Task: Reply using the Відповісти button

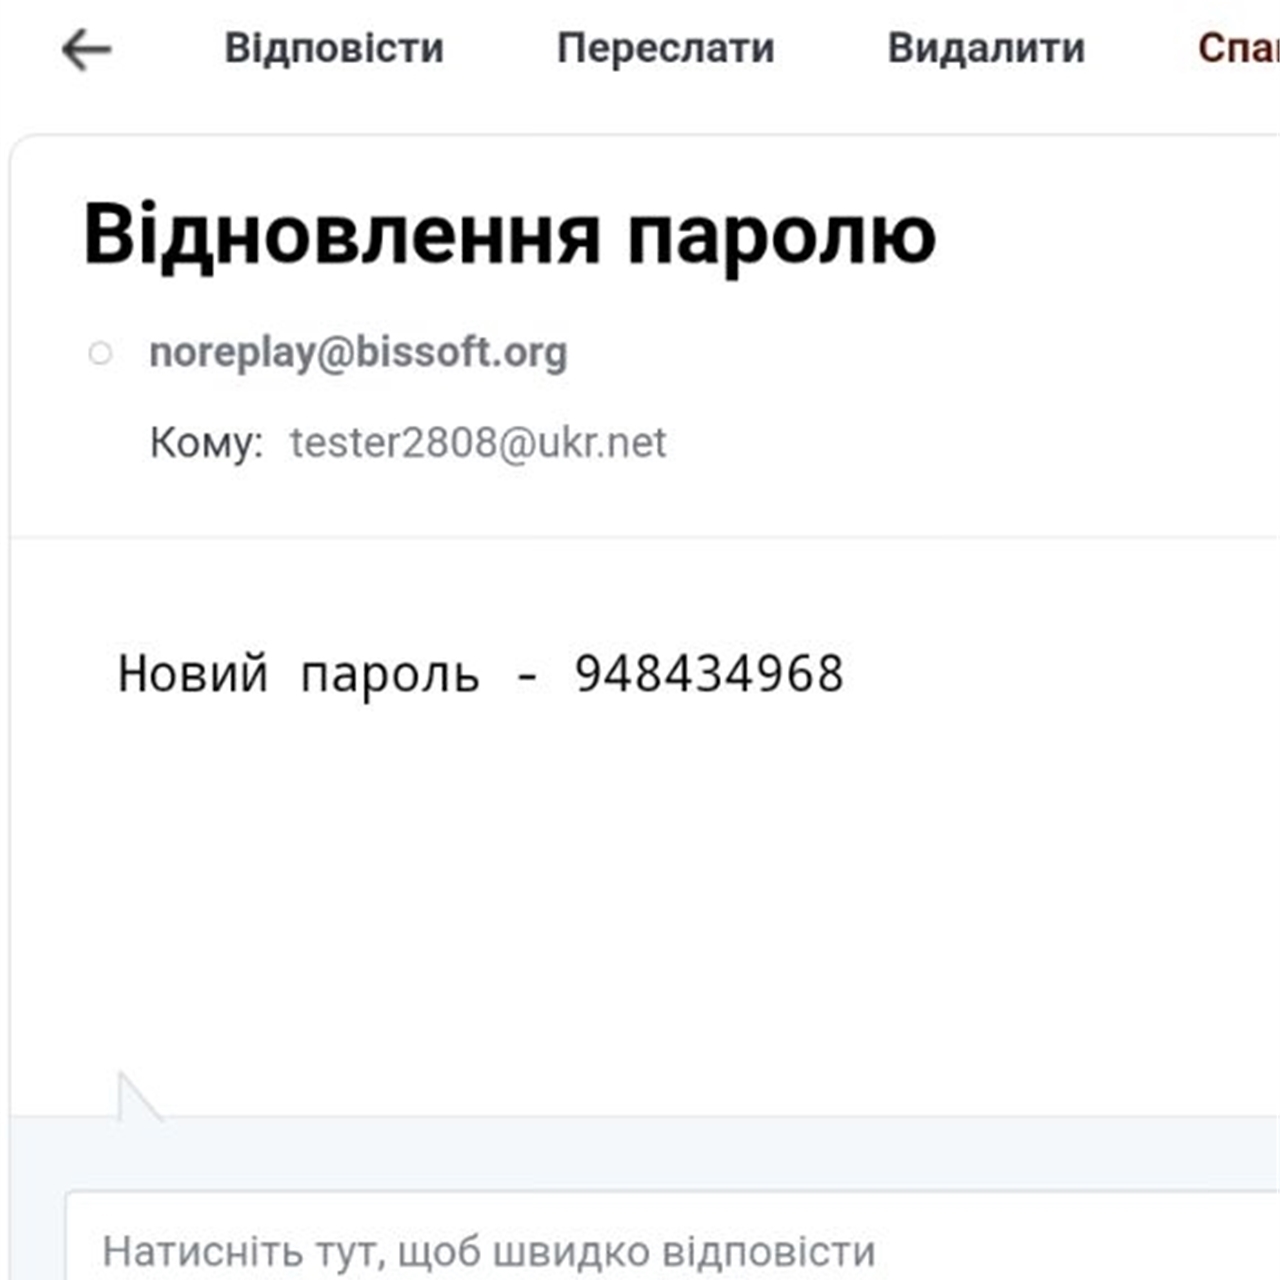Action: click(x=334, y=48)
